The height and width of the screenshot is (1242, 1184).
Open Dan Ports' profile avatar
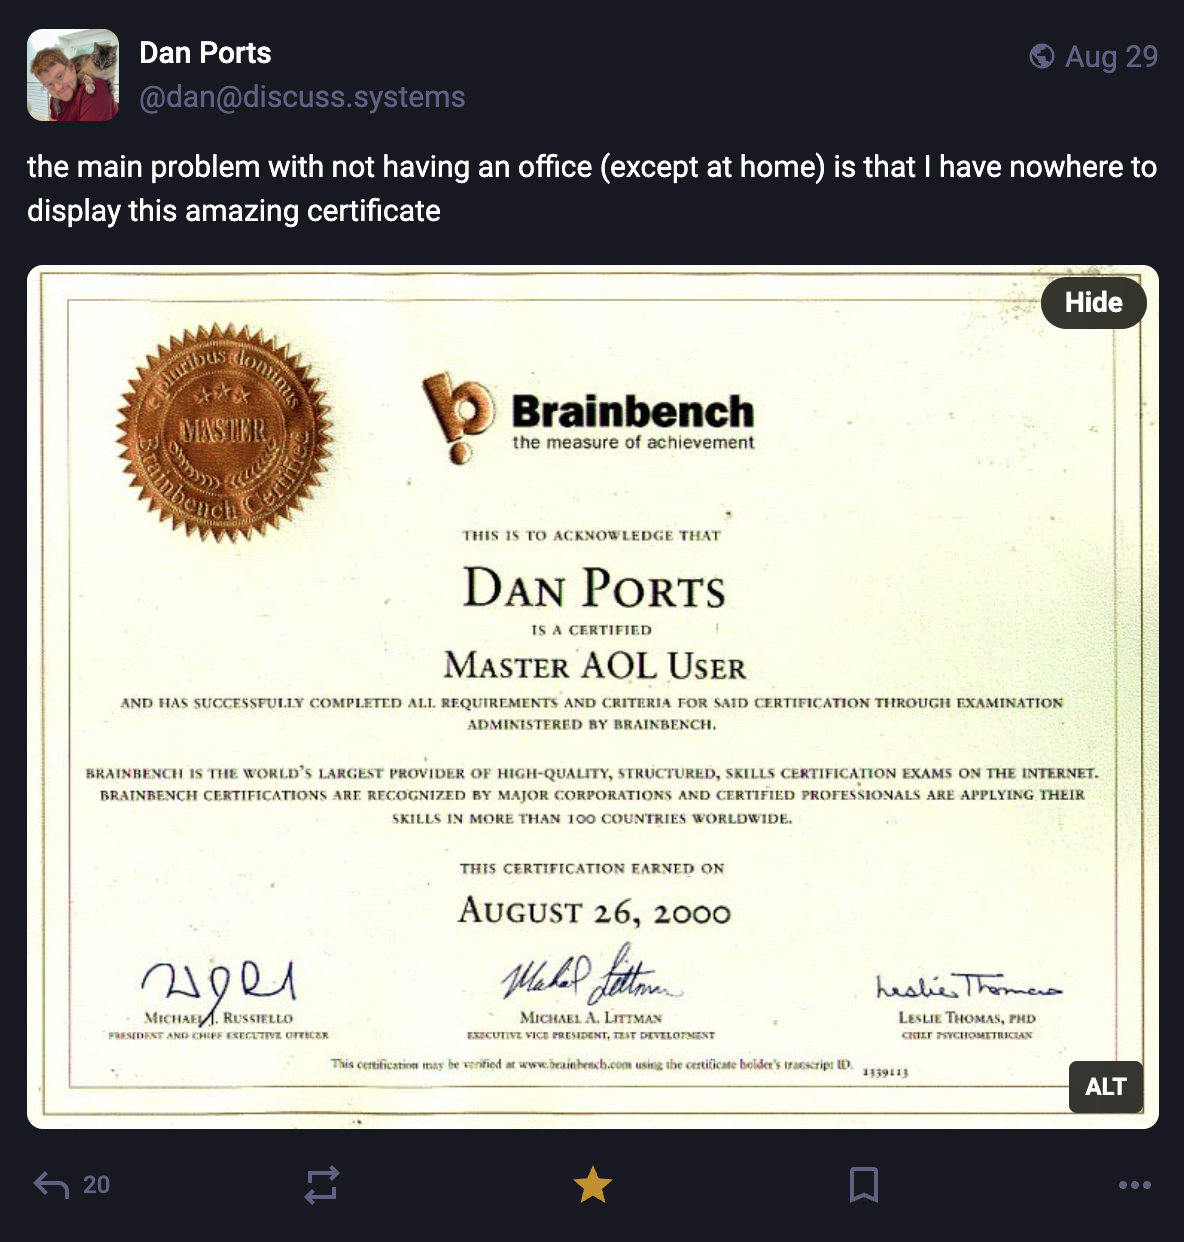point(73,75)
